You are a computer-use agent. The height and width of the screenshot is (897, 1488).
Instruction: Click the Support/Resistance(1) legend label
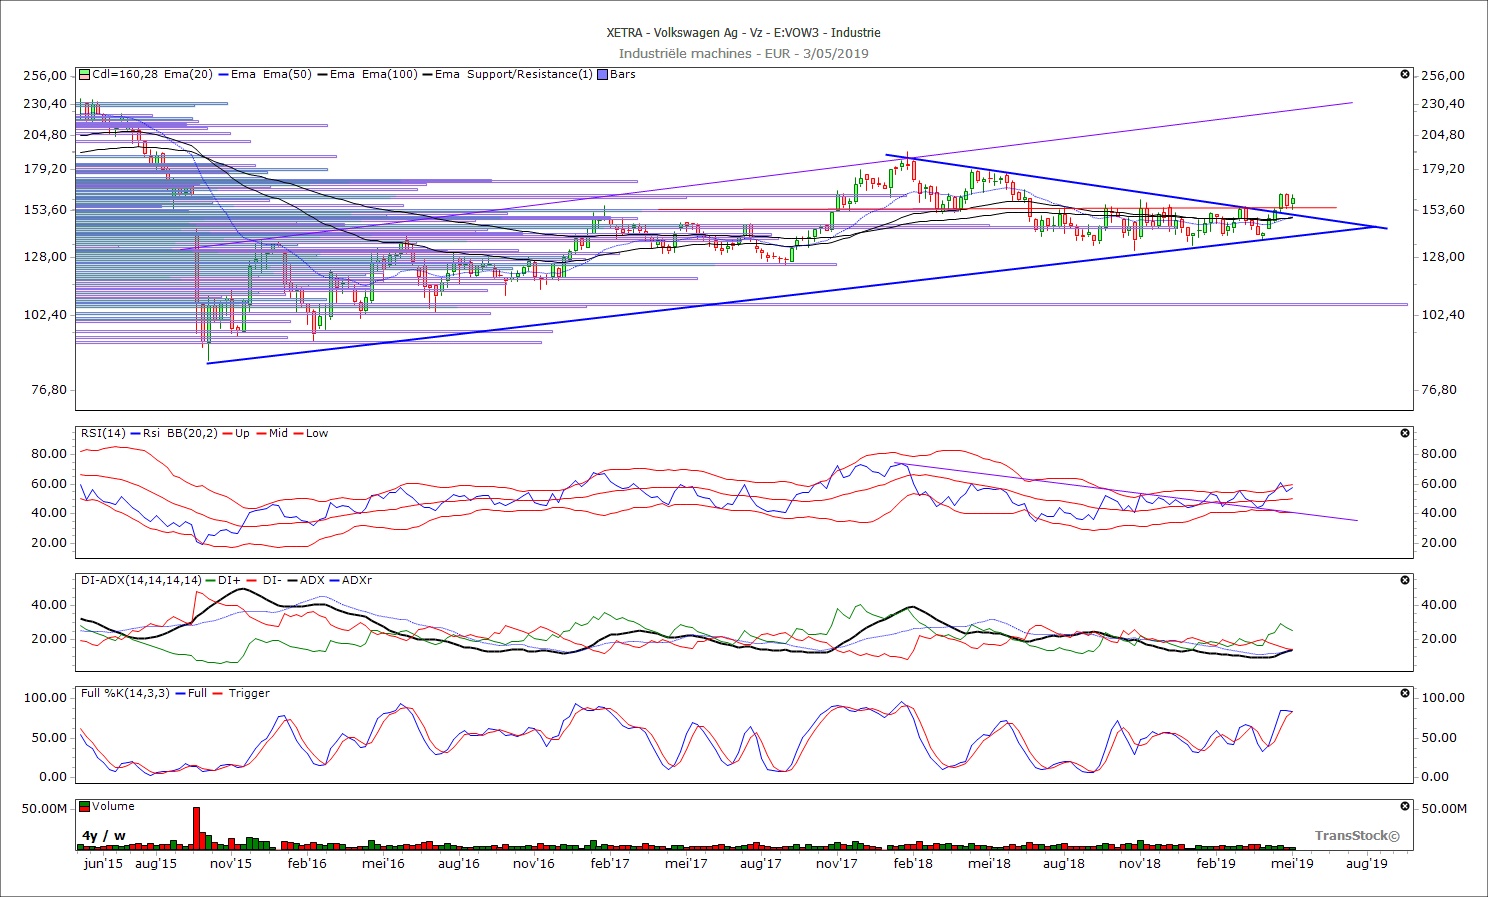click(x=530, y=74)
